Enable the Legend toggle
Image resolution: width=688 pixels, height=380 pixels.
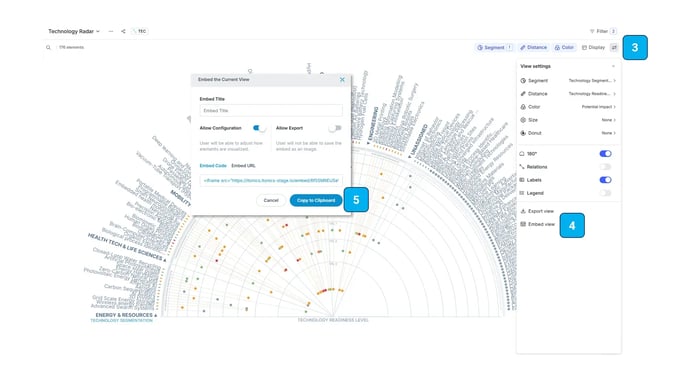pyautogui.click(x=606, y=193)
